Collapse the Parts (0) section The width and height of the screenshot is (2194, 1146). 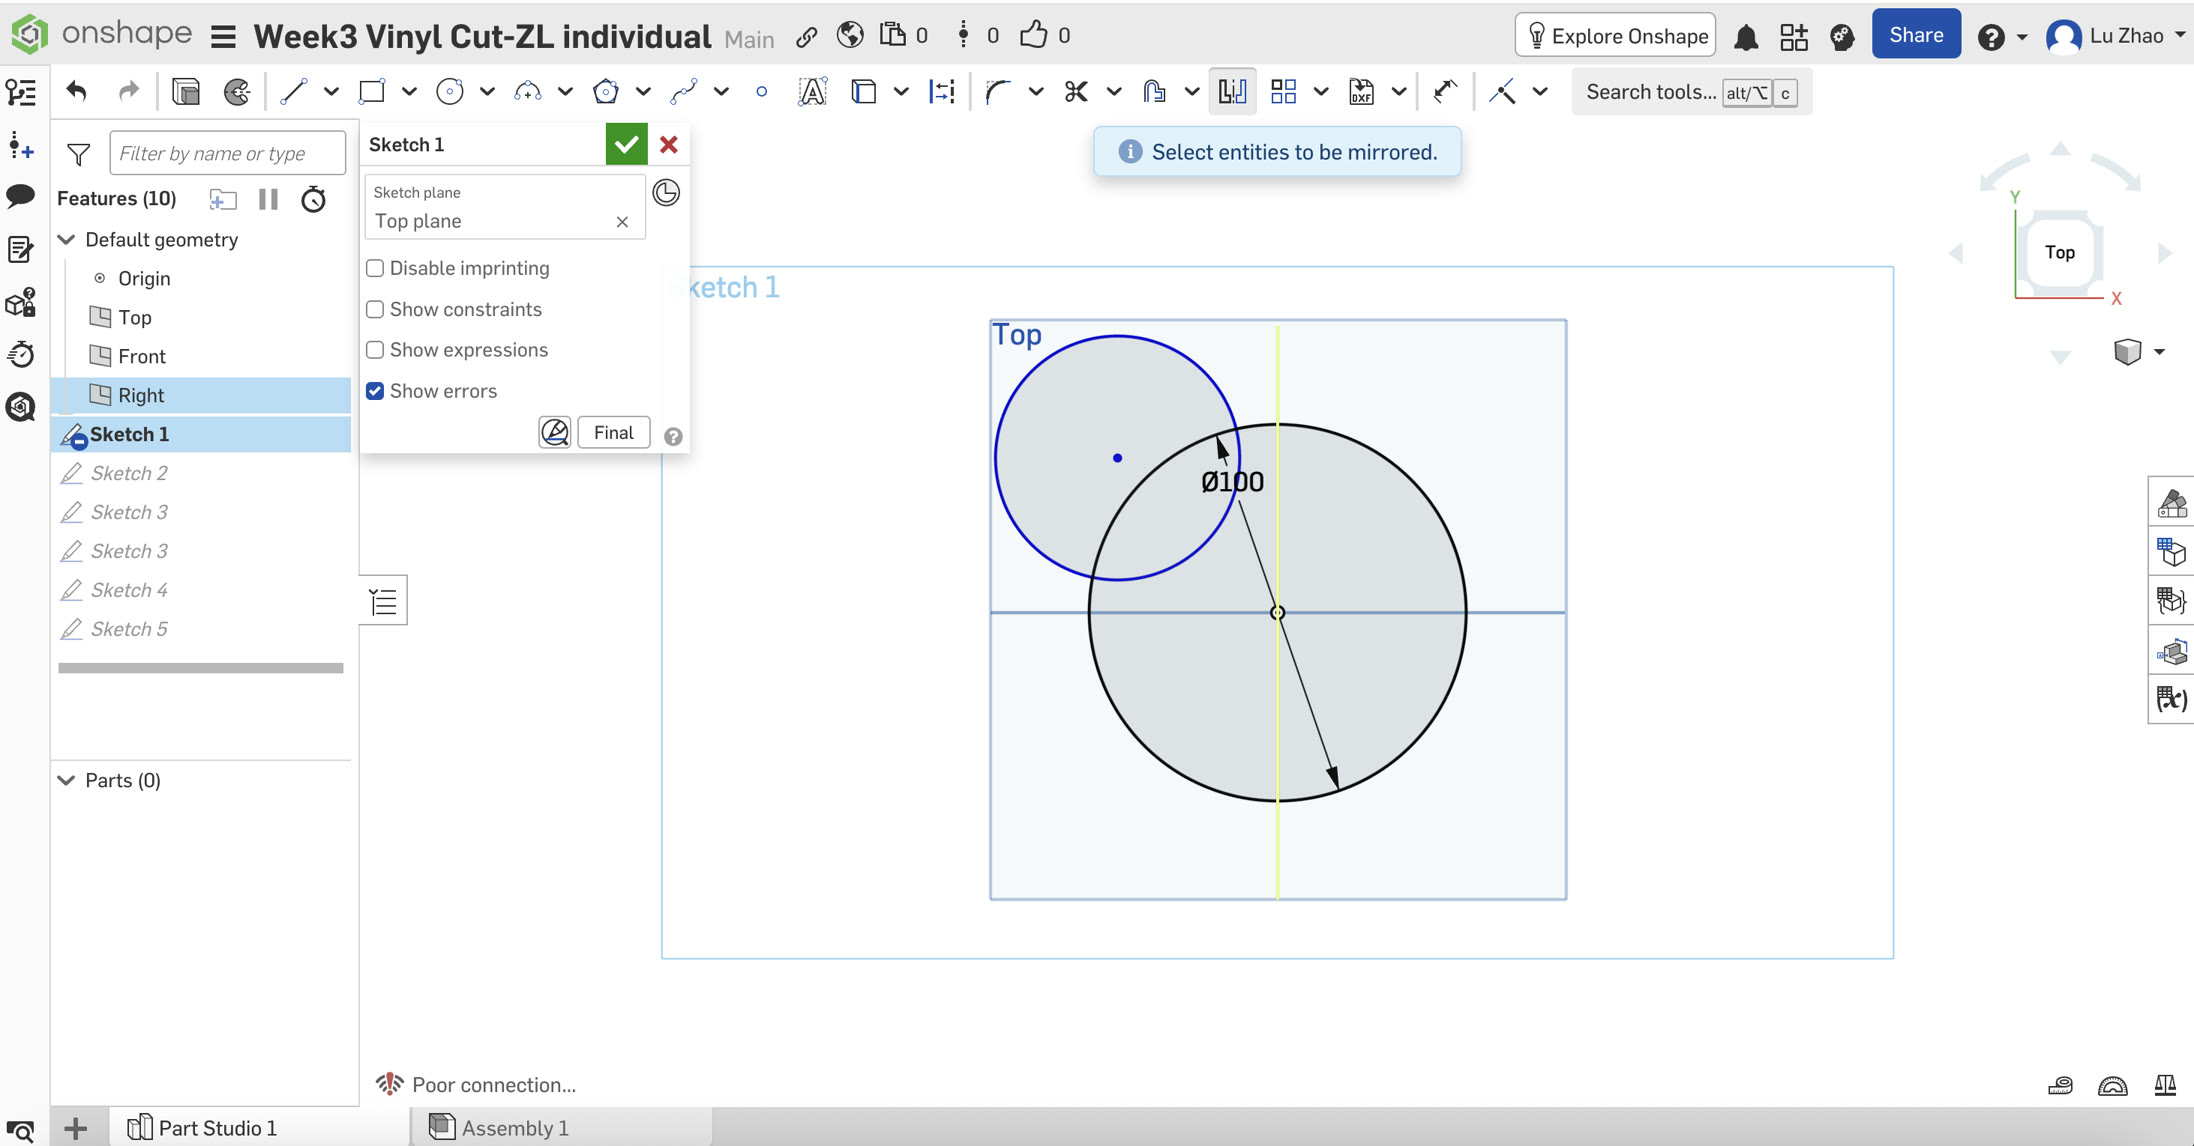pyautogui.click(x=67, y=780)
